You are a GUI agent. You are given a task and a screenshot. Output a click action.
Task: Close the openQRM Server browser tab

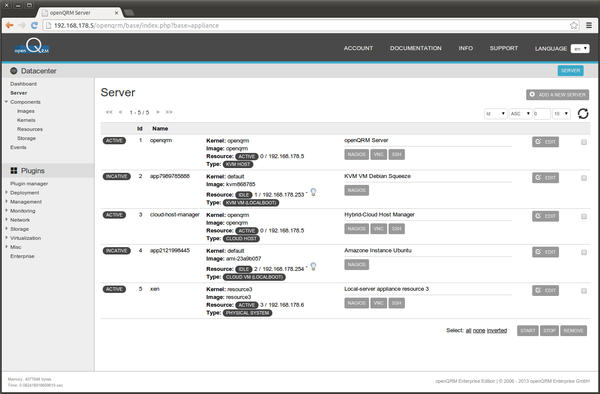point(116,13)
